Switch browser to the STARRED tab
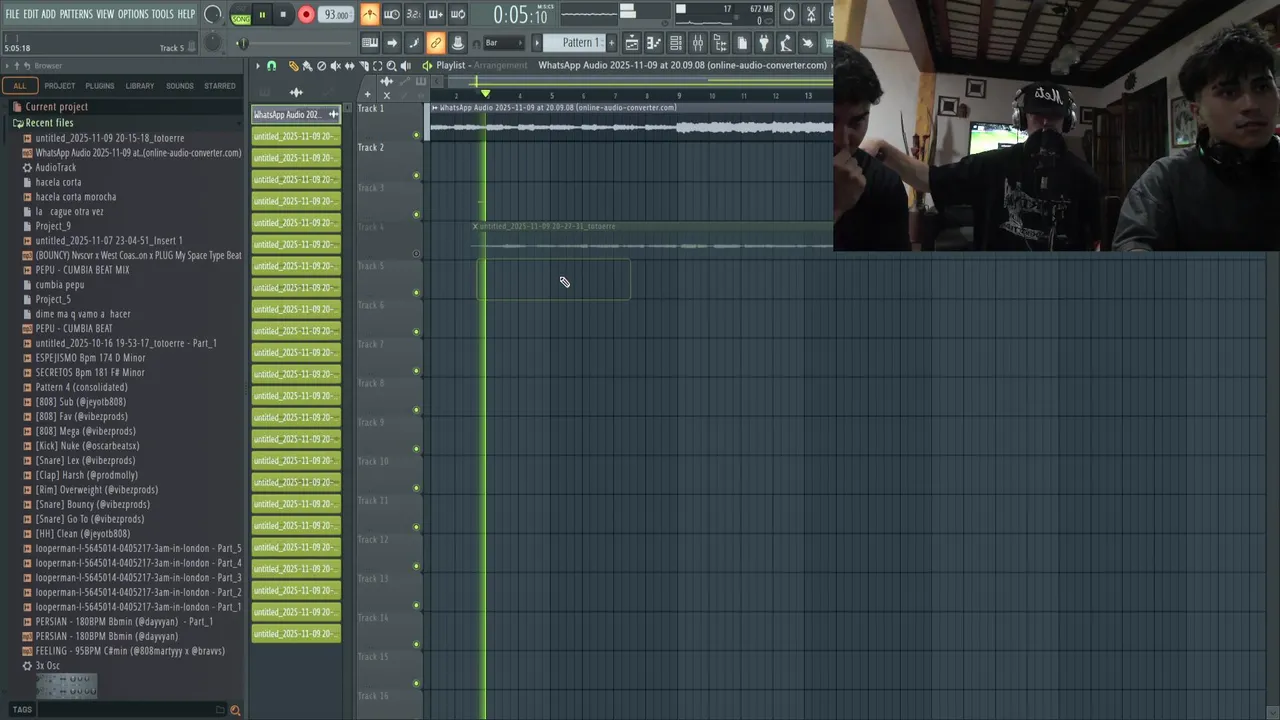The image size is (1280, 720). 220,86
